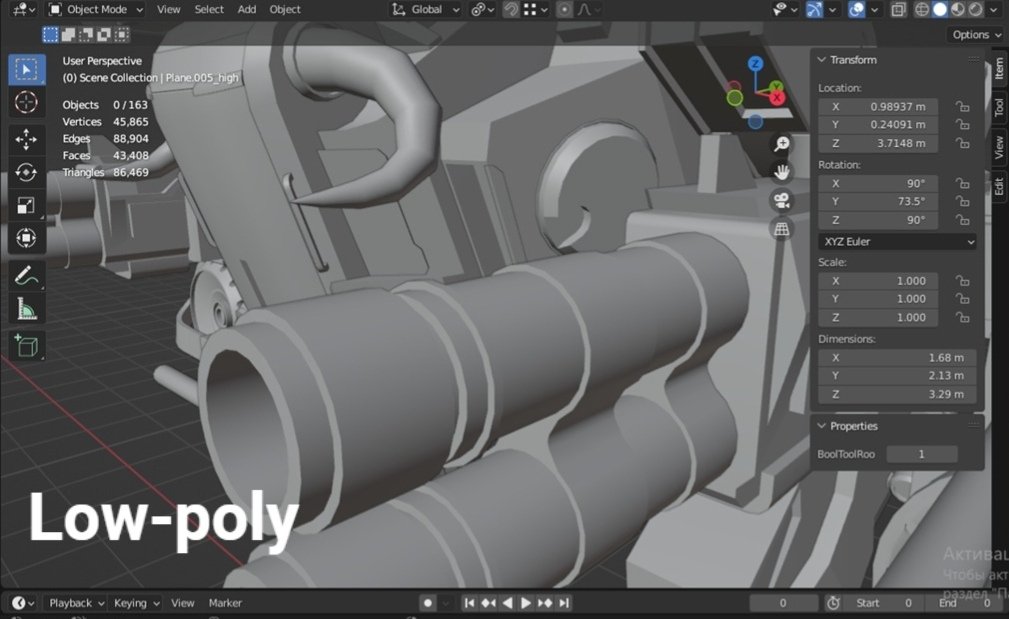Switch perspective/orthographic grid icon
1009x619 pixels.
[x=782, y=228]
